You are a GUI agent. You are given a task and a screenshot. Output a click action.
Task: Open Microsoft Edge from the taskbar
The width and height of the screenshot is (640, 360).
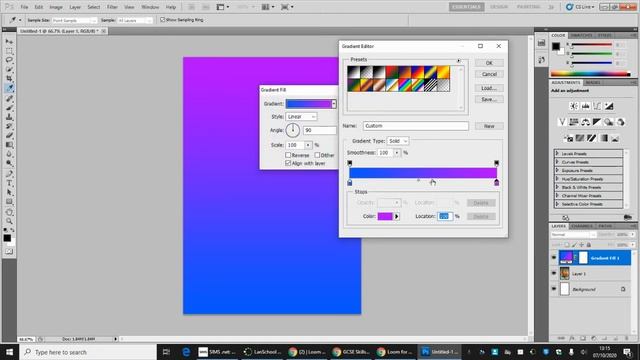(186, 351)
